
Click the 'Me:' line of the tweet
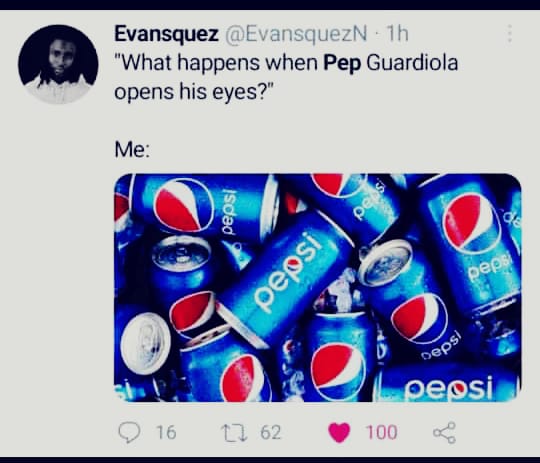(x=132, y=150)
